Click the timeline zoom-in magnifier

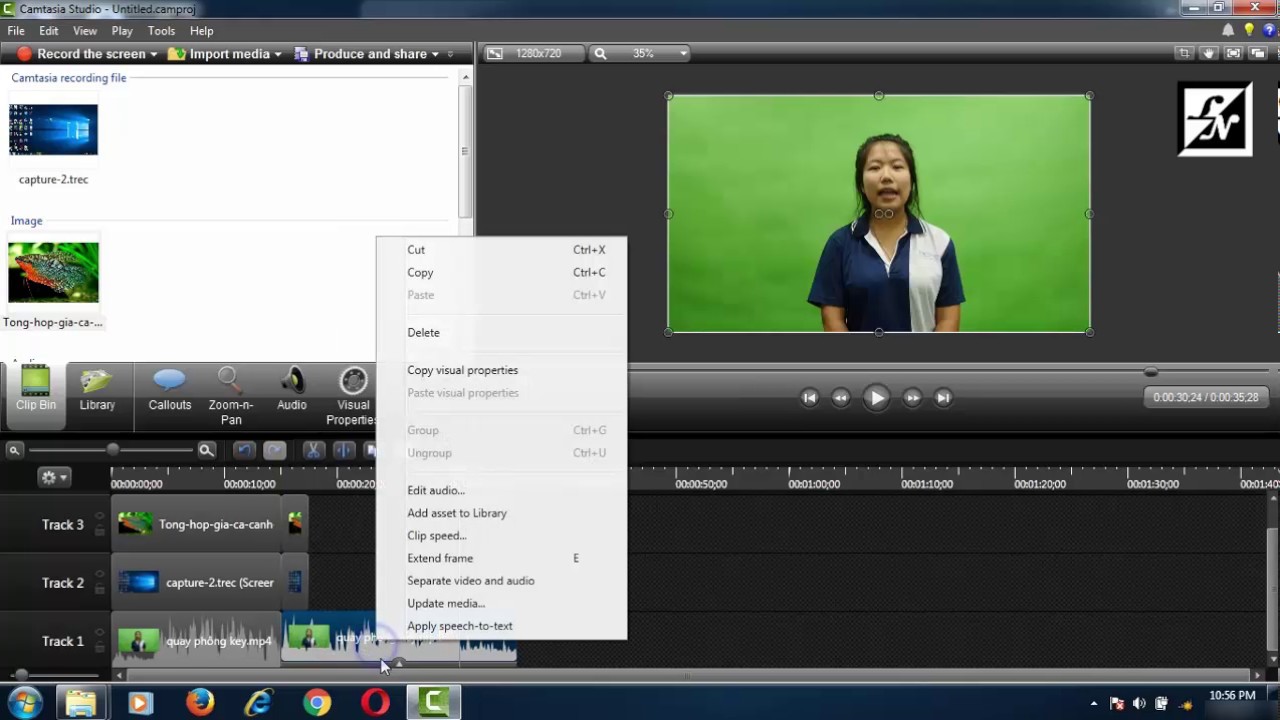(206, 451)
